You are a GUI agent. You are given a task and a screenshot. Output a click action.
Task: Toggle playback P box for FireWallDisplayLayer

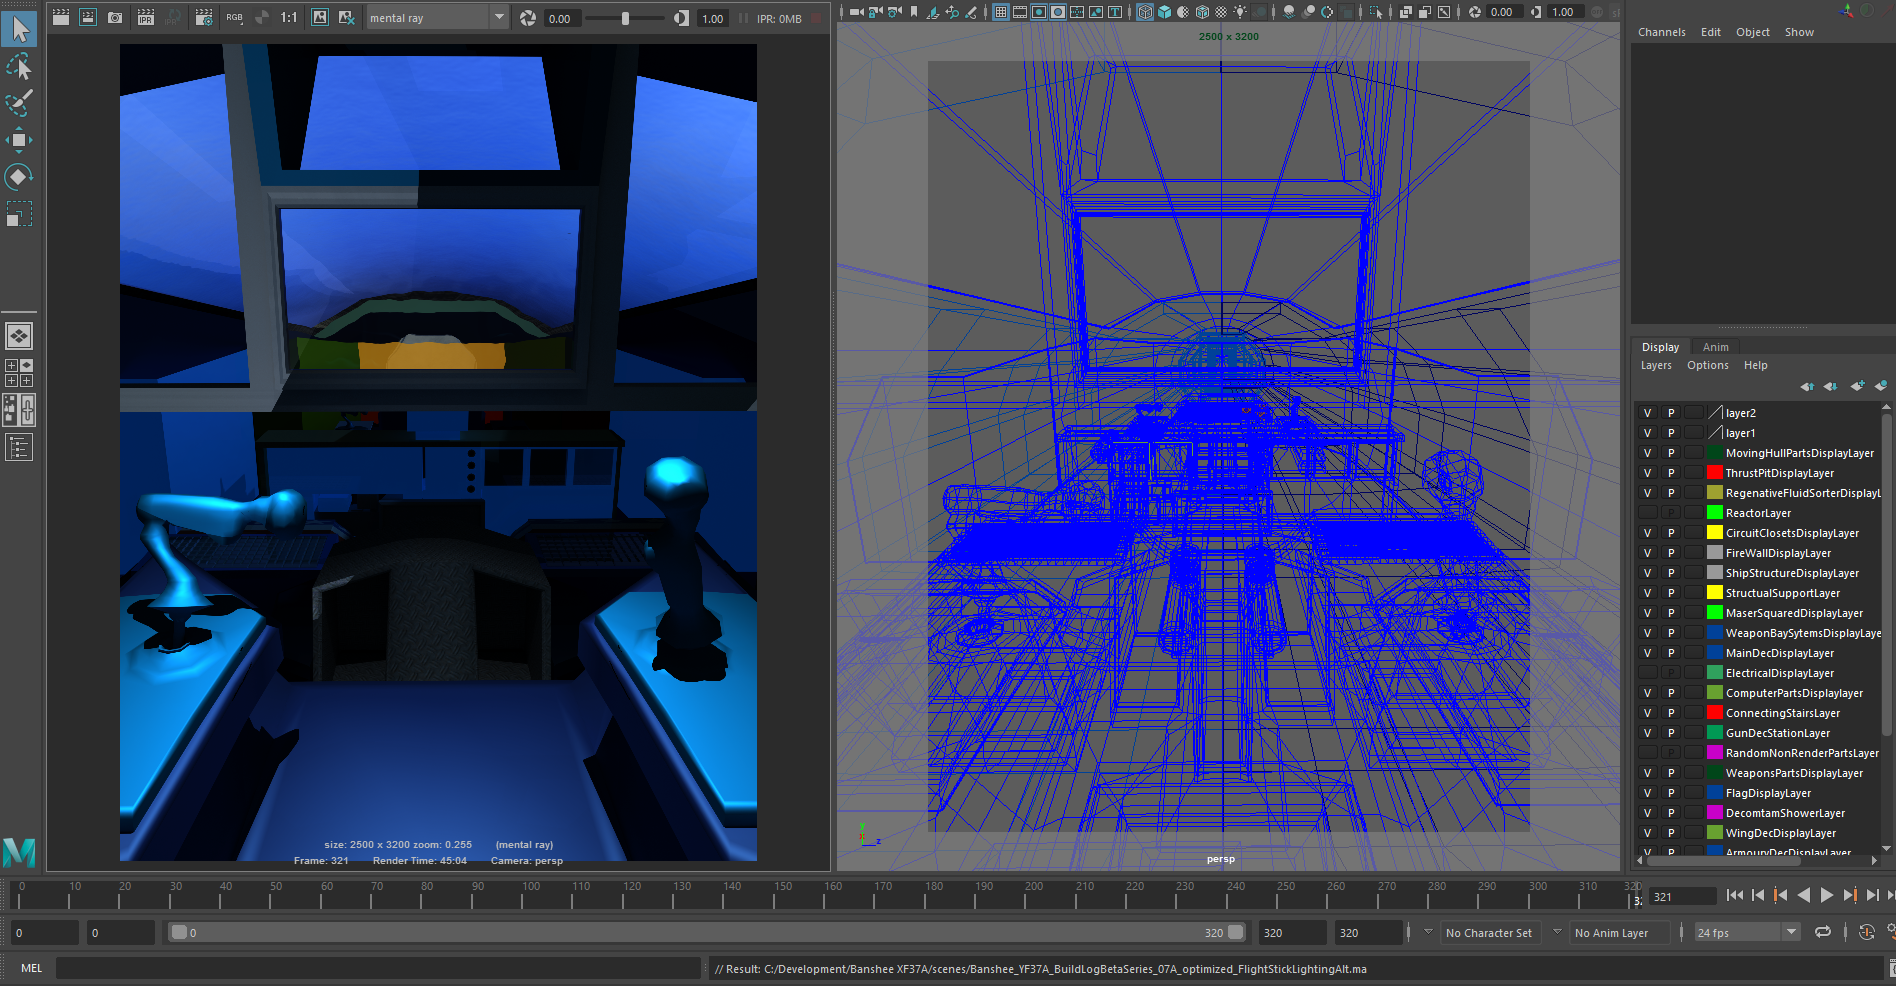tap(1670, 553)
